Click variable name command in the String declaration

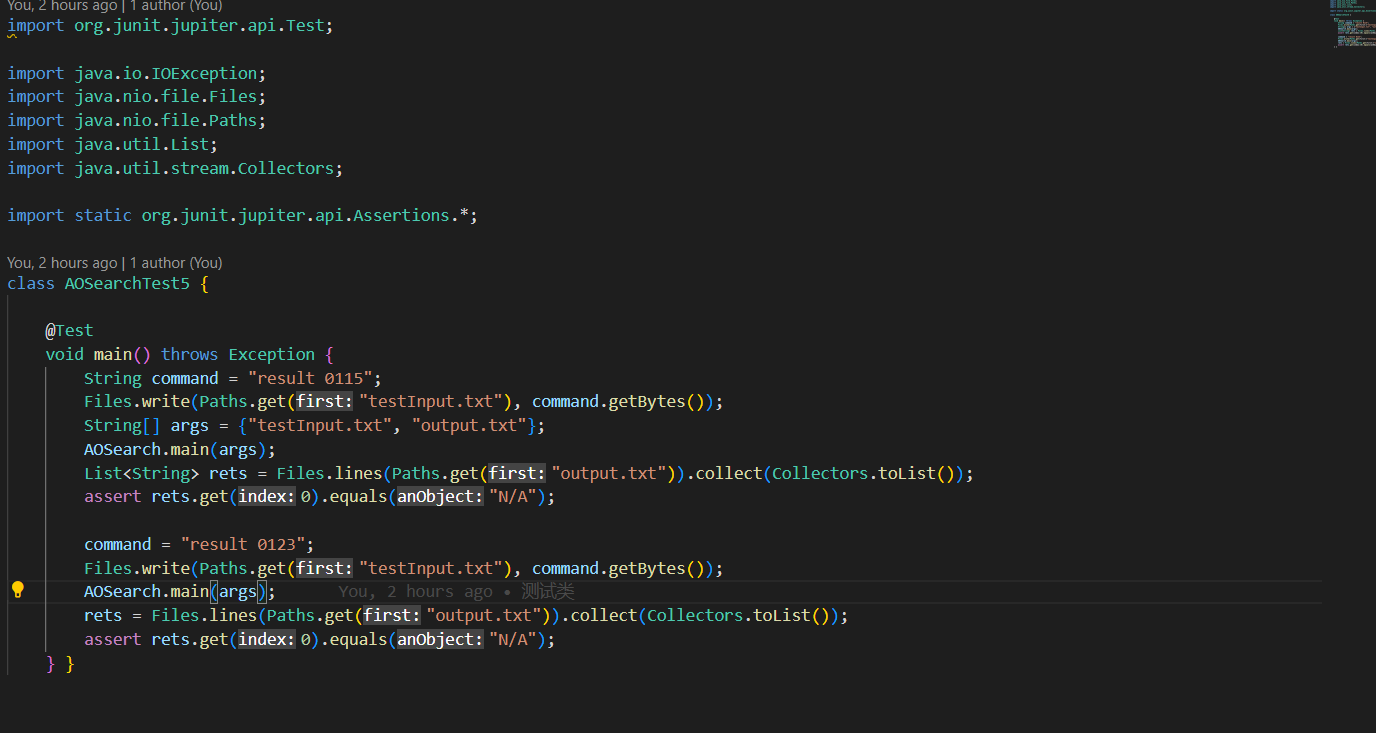coord(185,378)
